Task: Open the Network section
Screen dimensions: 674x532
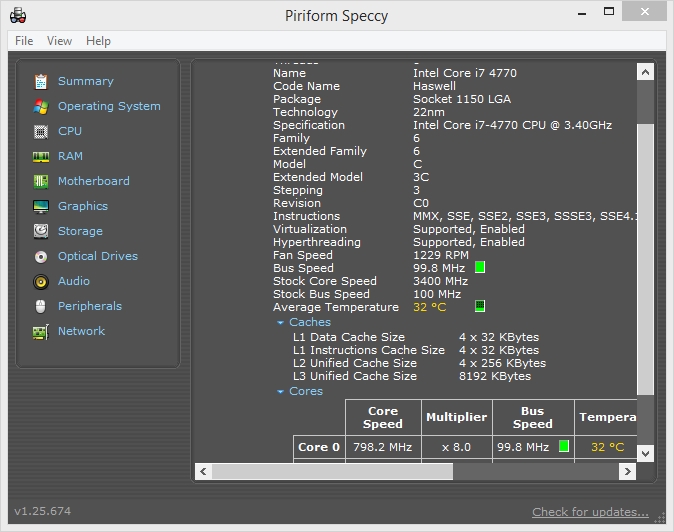Action: (81, 331)
